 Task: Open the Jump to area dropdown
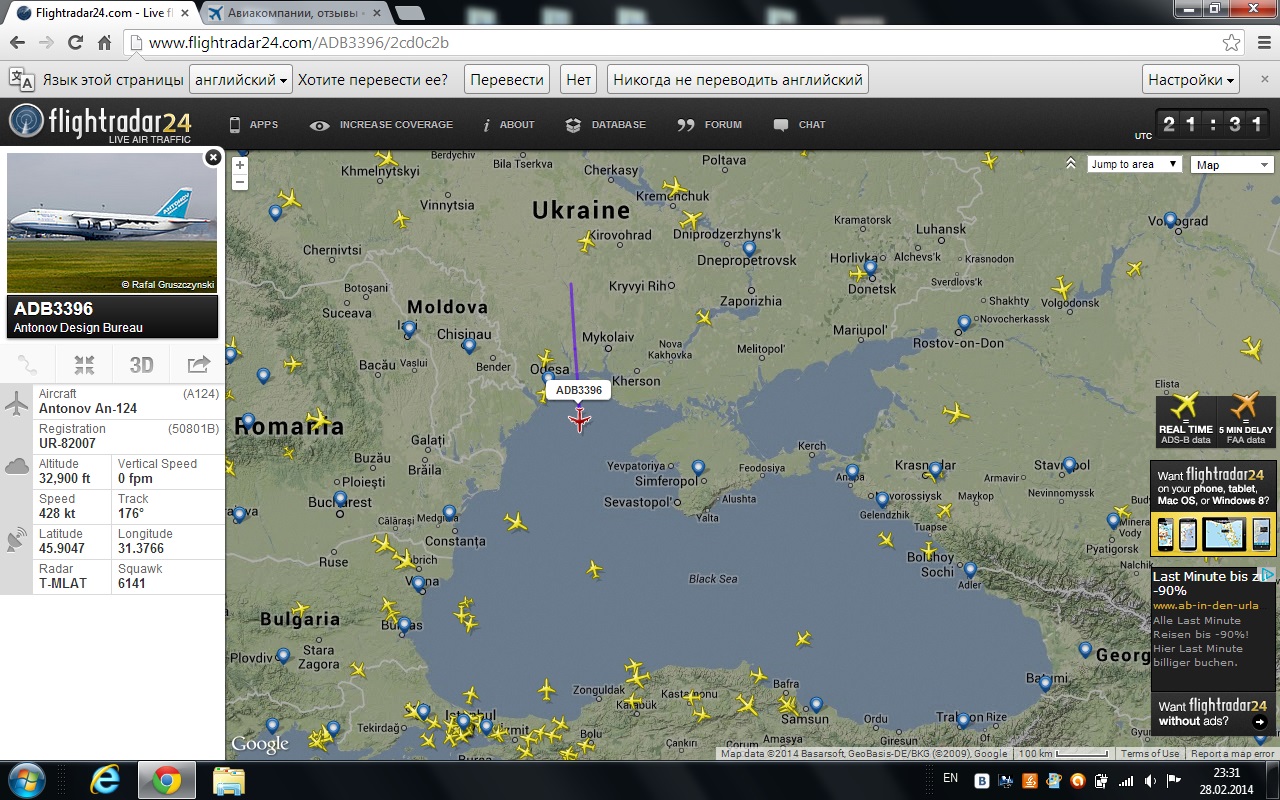[x=1134, y=164]
